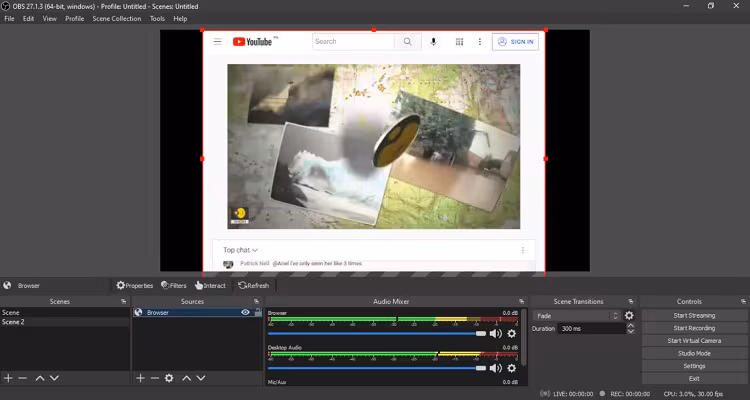Screen dimensions: 750x400
Task: Toggle the Browser source lock
Action: click(258, 312)
